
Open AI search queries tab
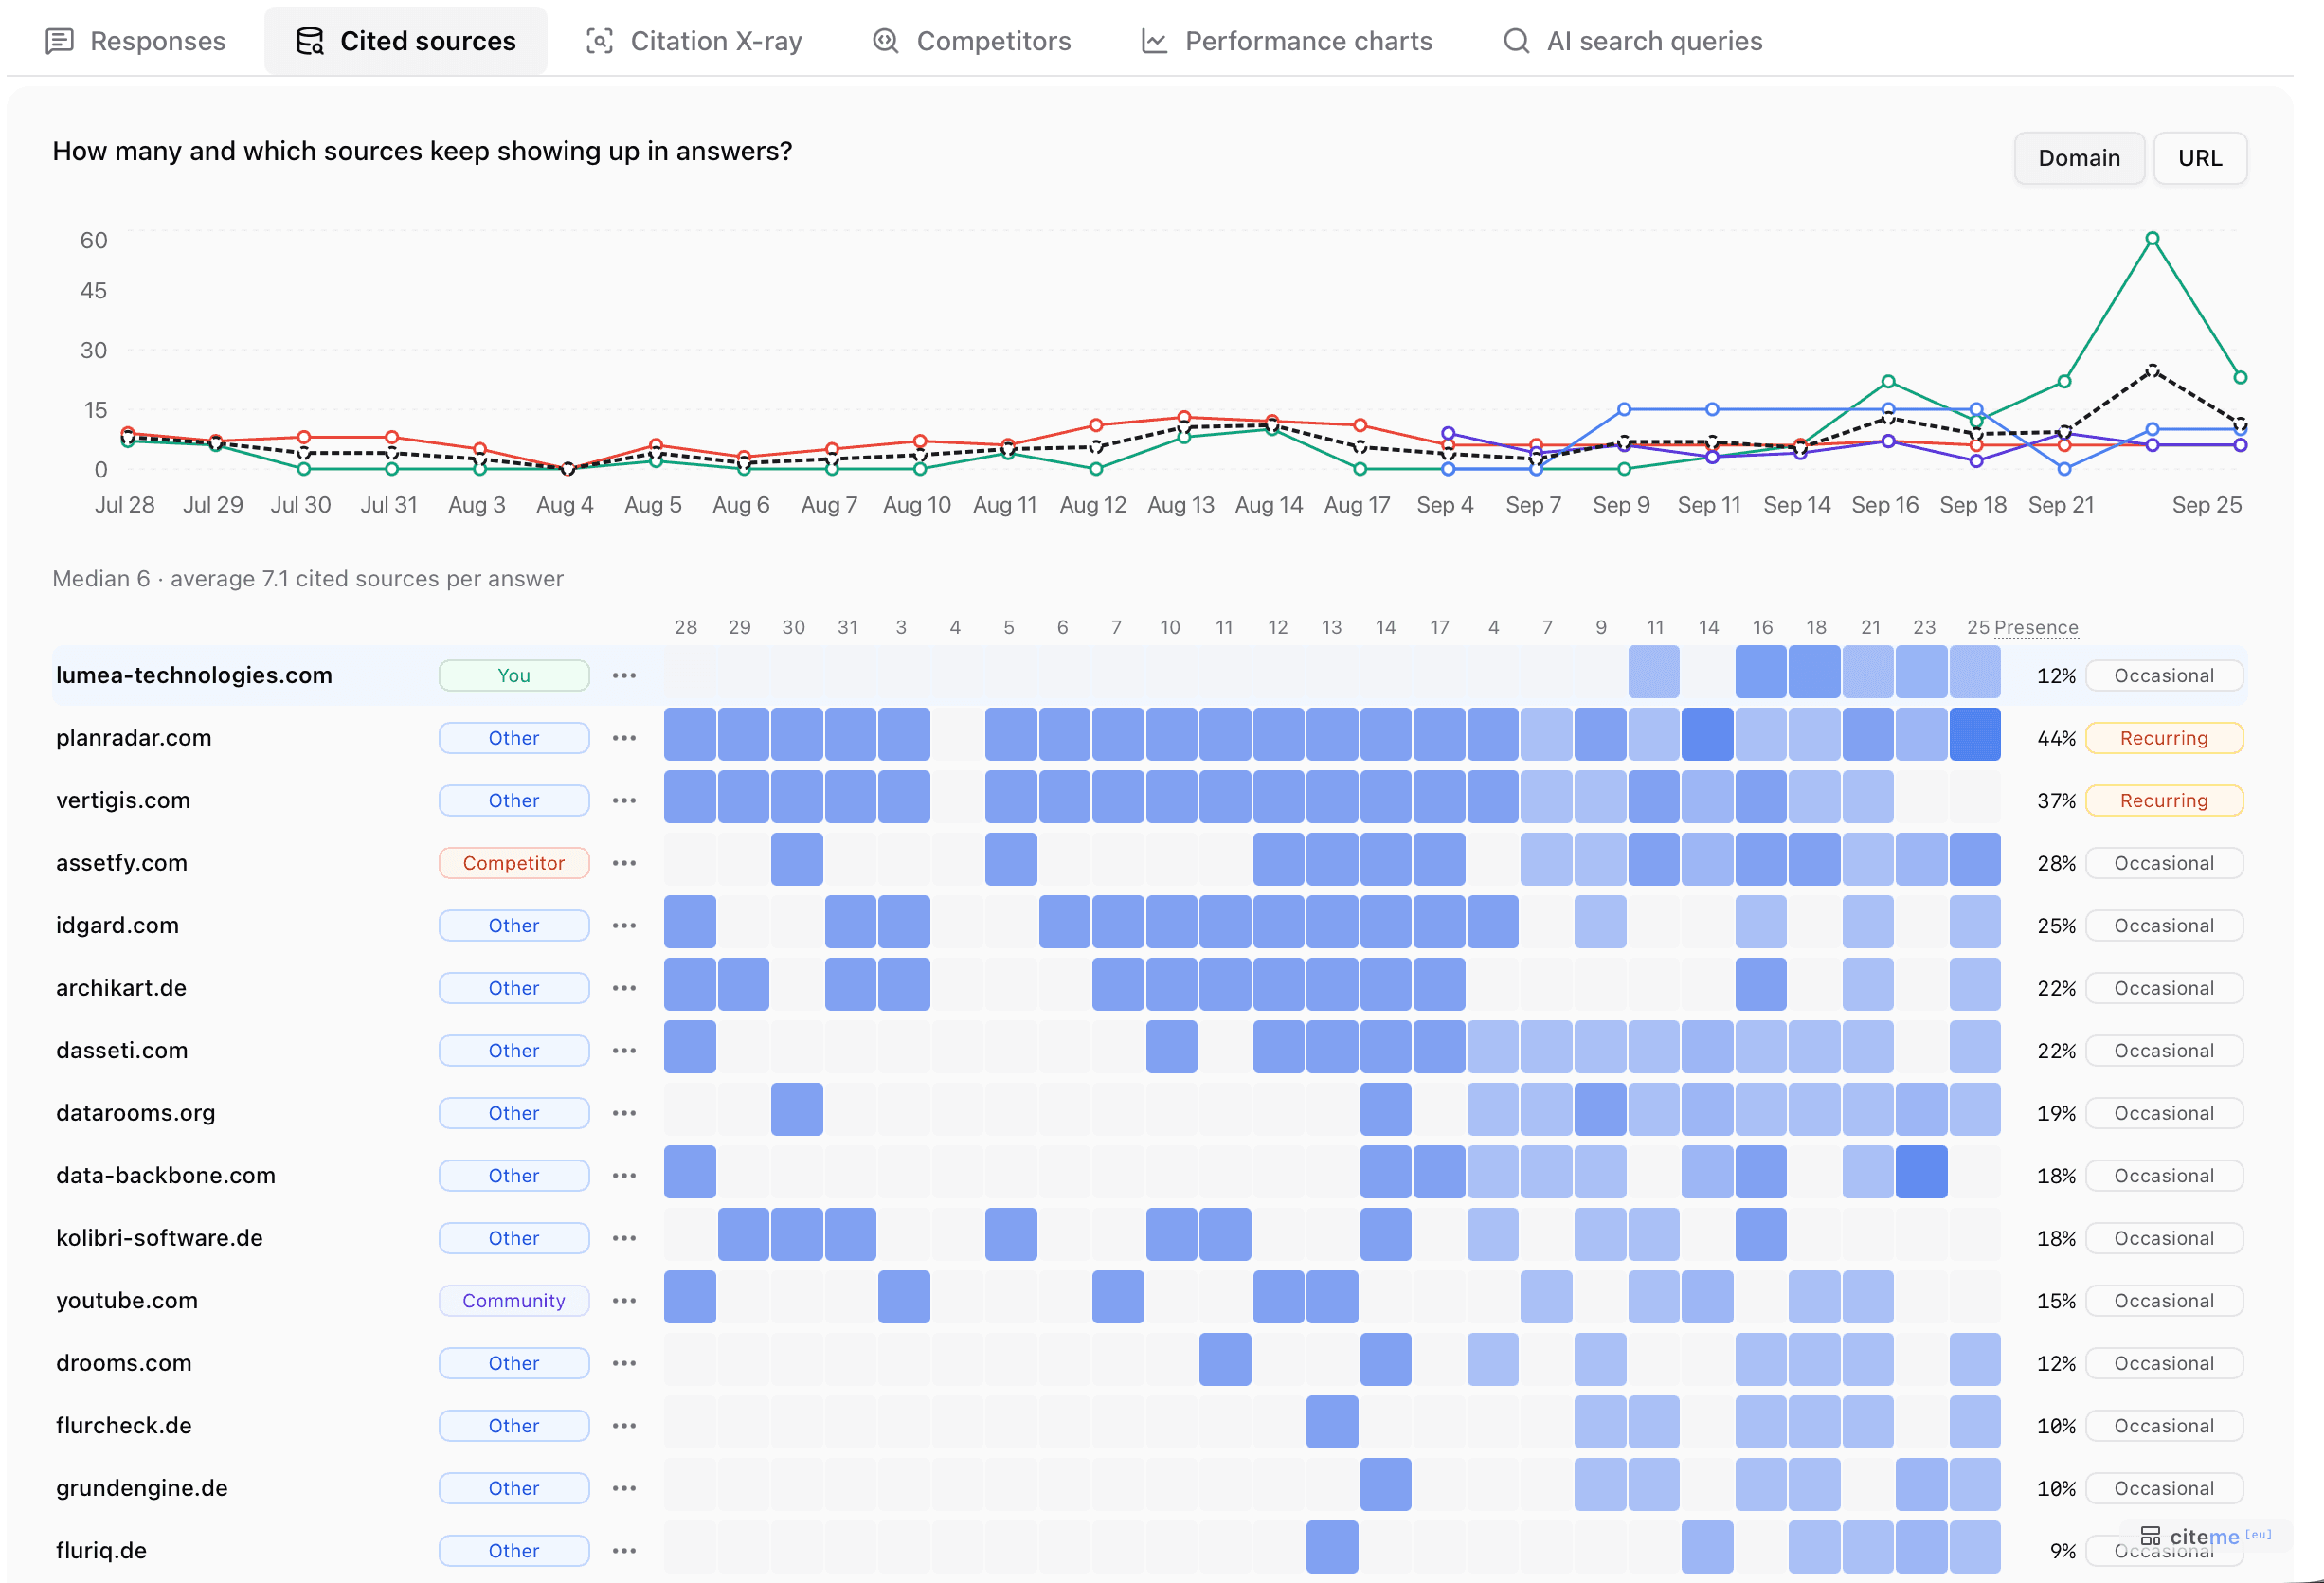[1632, 41]
